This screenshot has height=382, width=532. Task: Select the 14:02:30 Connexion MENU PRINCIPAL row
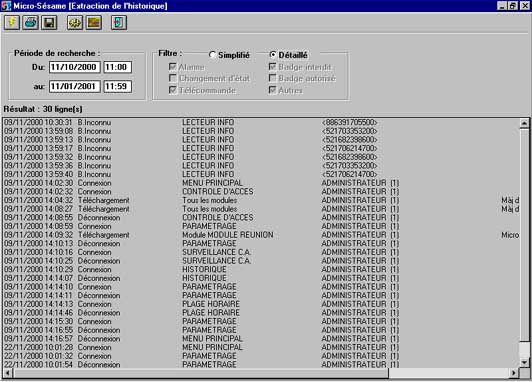click(261, 183)
